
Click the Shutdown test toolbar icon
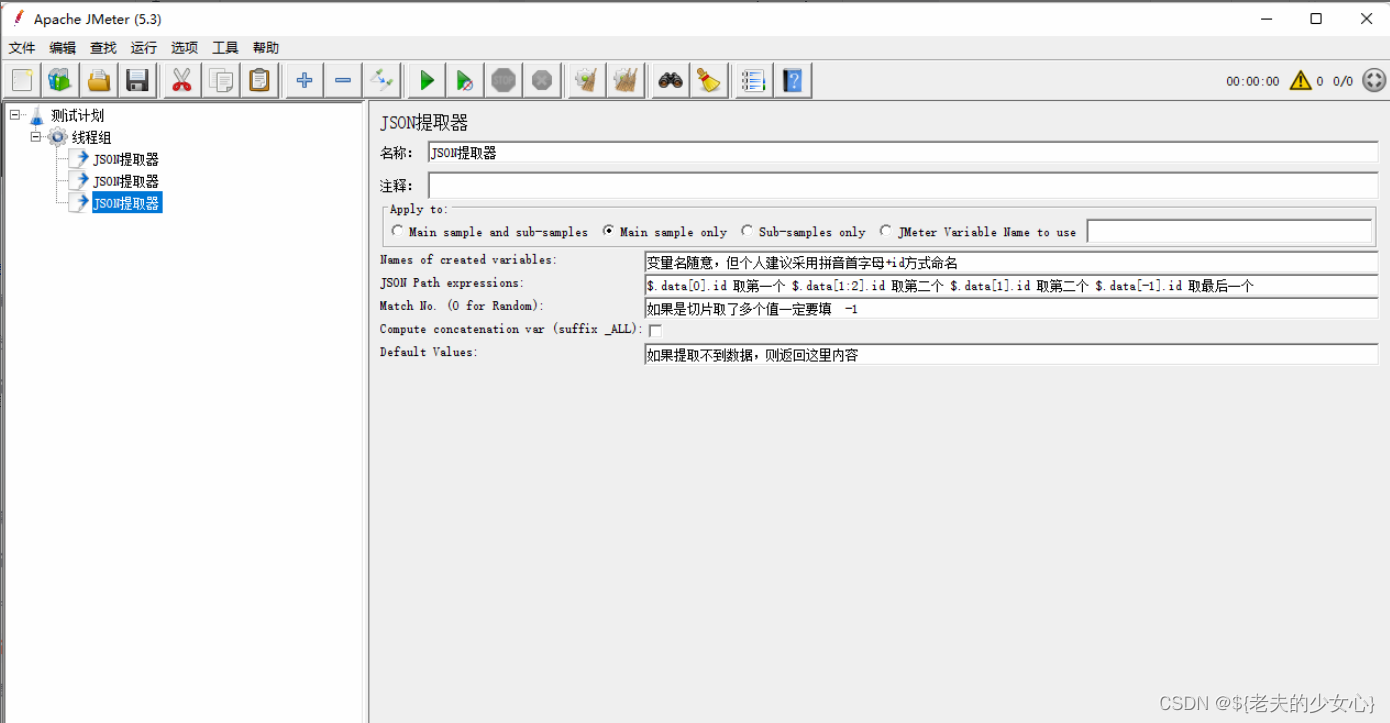(x=542, y=80)
